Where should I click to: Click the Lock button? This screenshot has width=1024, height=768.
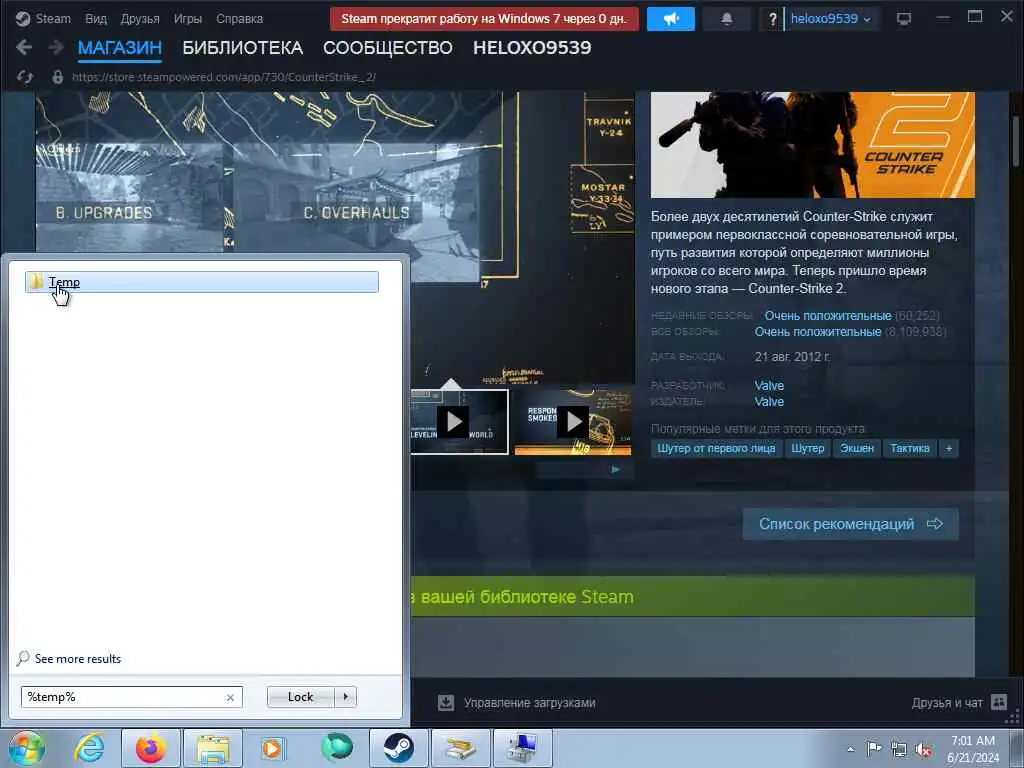[x=300, y=697]
